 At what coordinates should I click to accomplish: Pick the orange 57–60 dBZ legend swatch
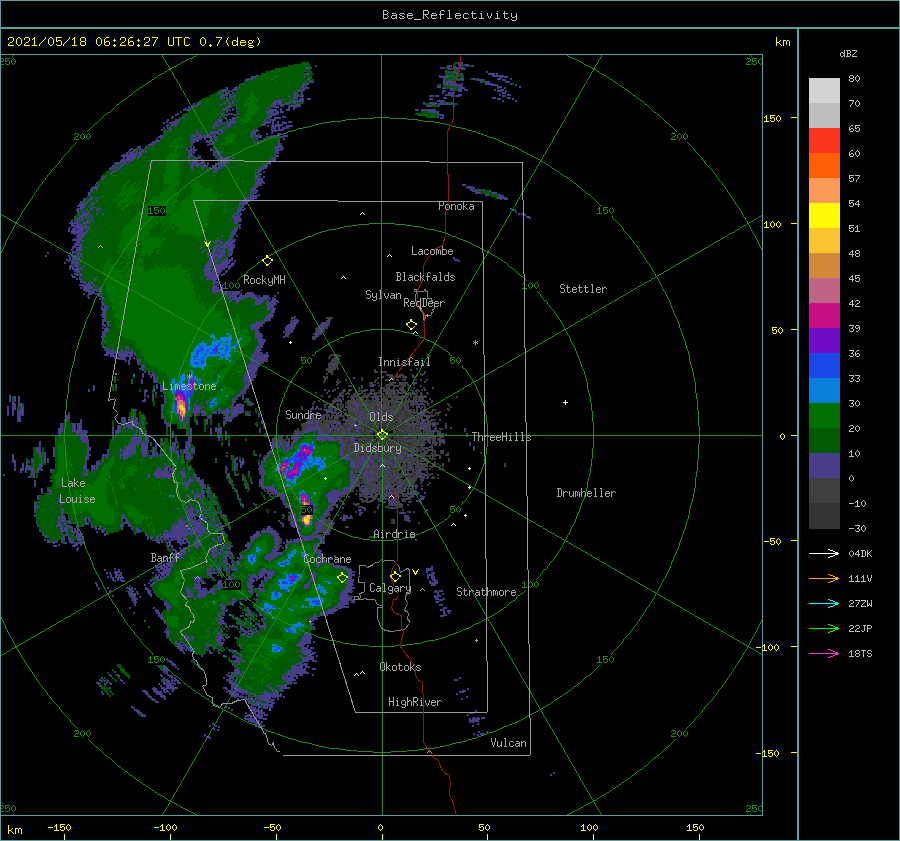824,166
